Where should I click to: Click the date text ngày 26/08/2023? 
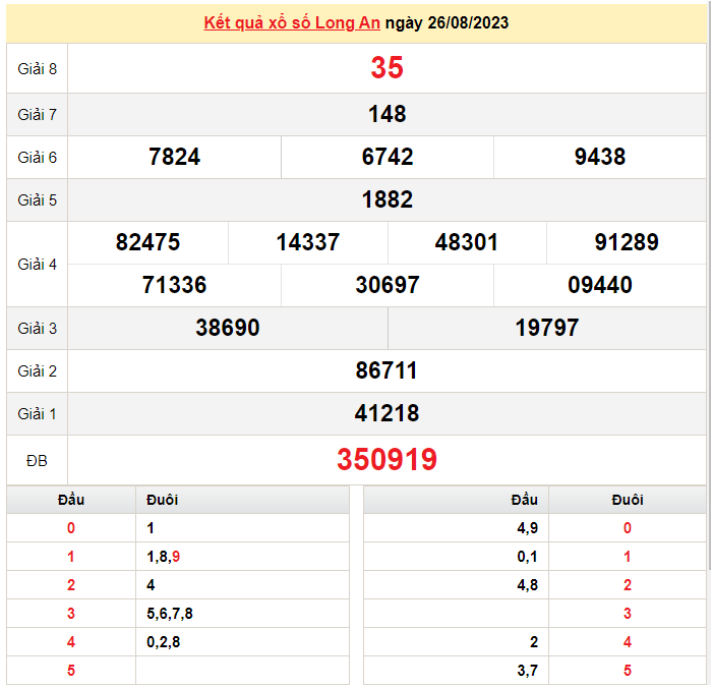(x=446, y=23)
